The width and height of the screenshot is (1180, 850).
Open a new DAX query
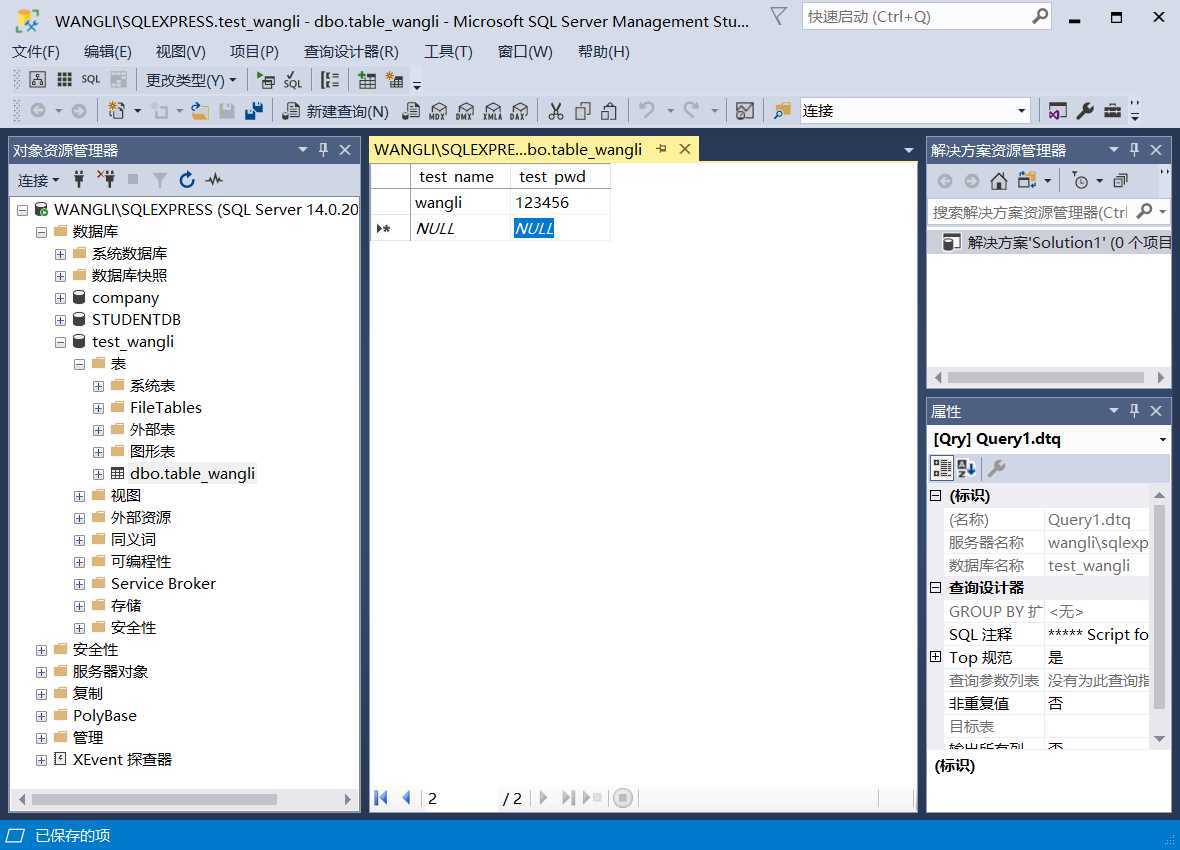[x=519, y=111]
